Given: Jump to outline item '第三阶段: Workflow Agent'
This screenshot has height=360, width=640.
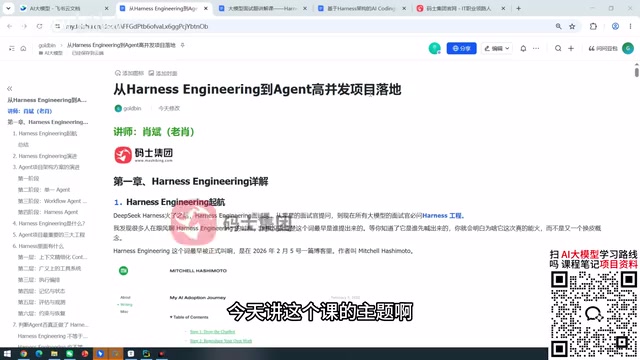Looking at the screenshot, I should [52, 201].
